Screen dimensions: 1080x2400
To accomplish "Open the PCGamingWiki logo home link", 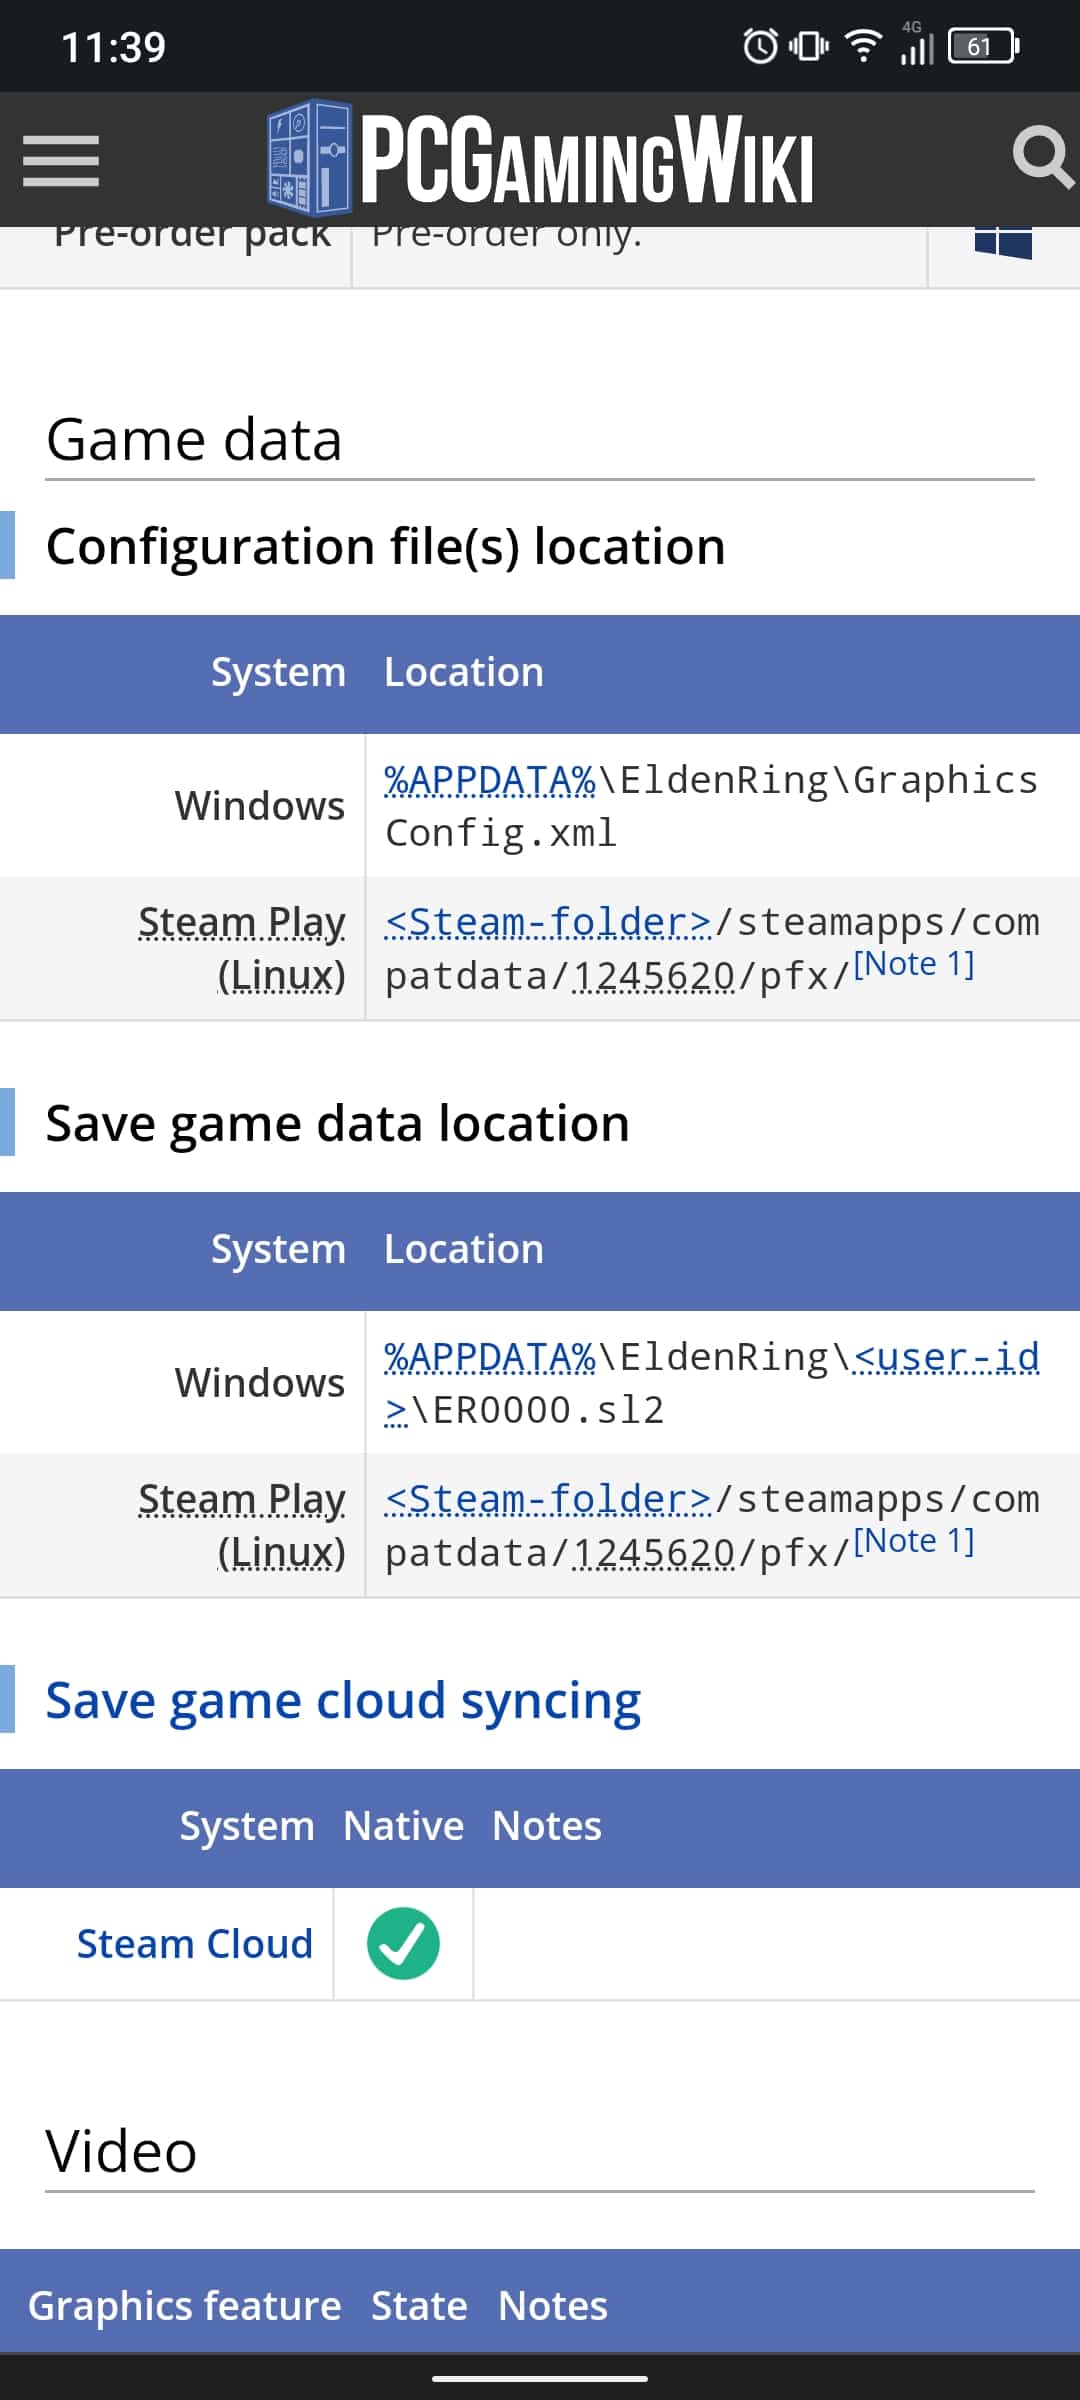I will tap(541, 158).
